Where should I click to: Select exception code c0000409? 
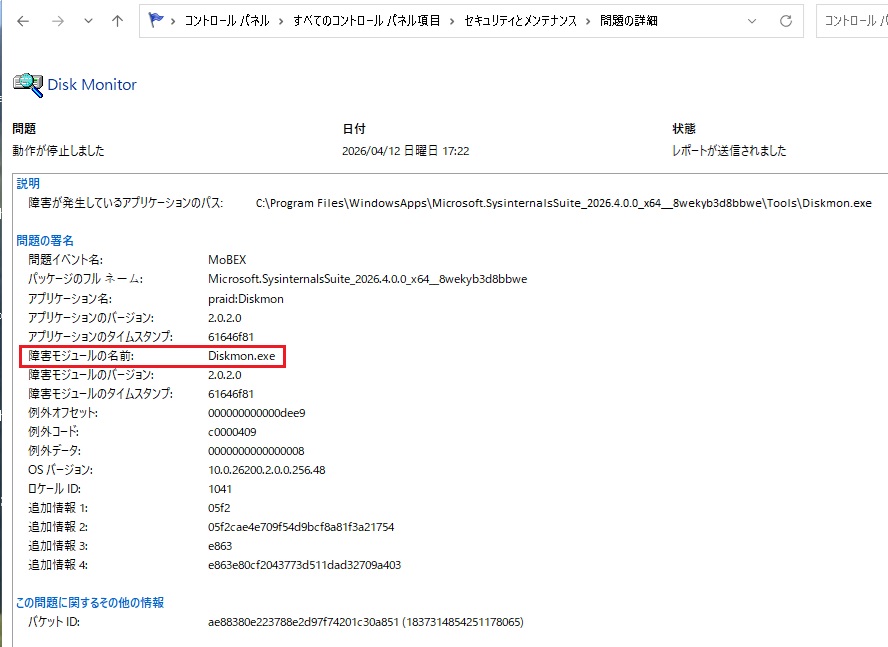click(x=232, y=432)
